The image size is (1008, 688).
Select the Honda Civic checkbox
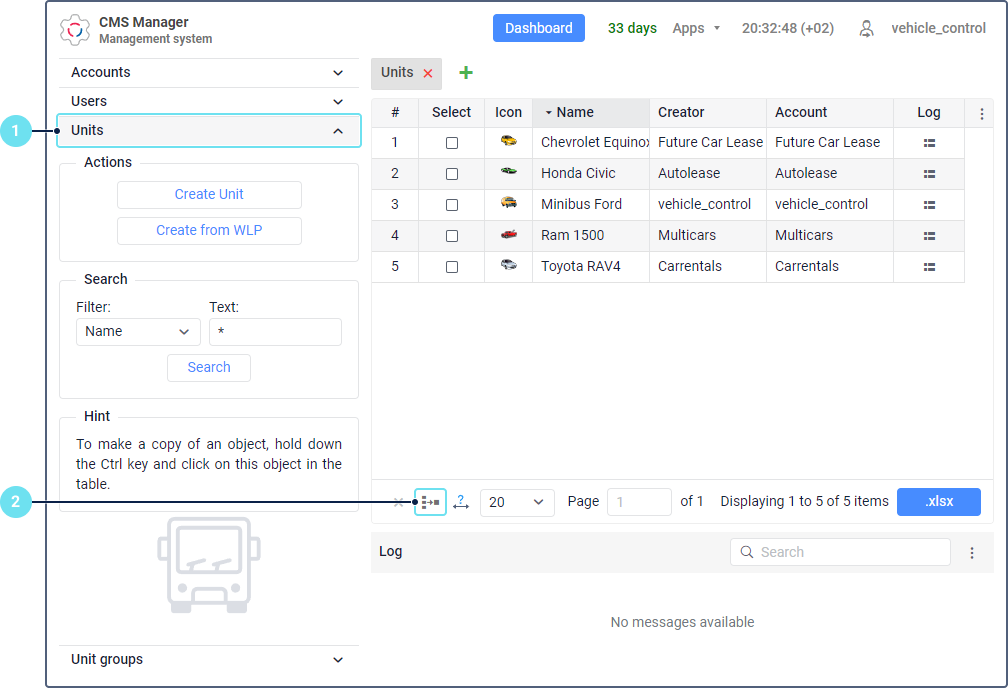[x=452, y=174]
